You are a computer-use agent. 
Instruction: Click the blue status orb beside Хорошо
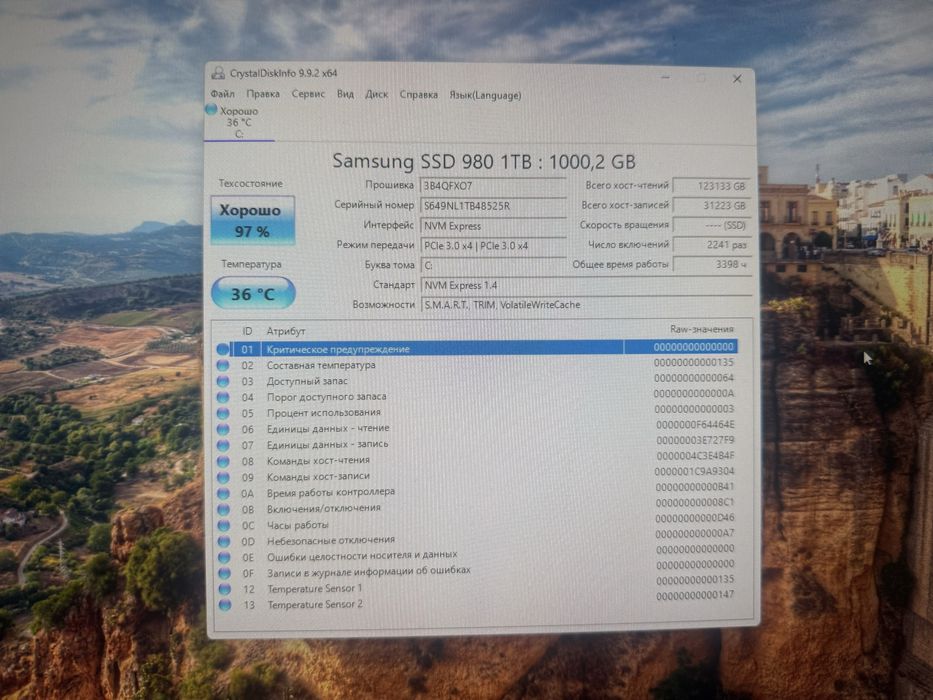coord(211,110)
